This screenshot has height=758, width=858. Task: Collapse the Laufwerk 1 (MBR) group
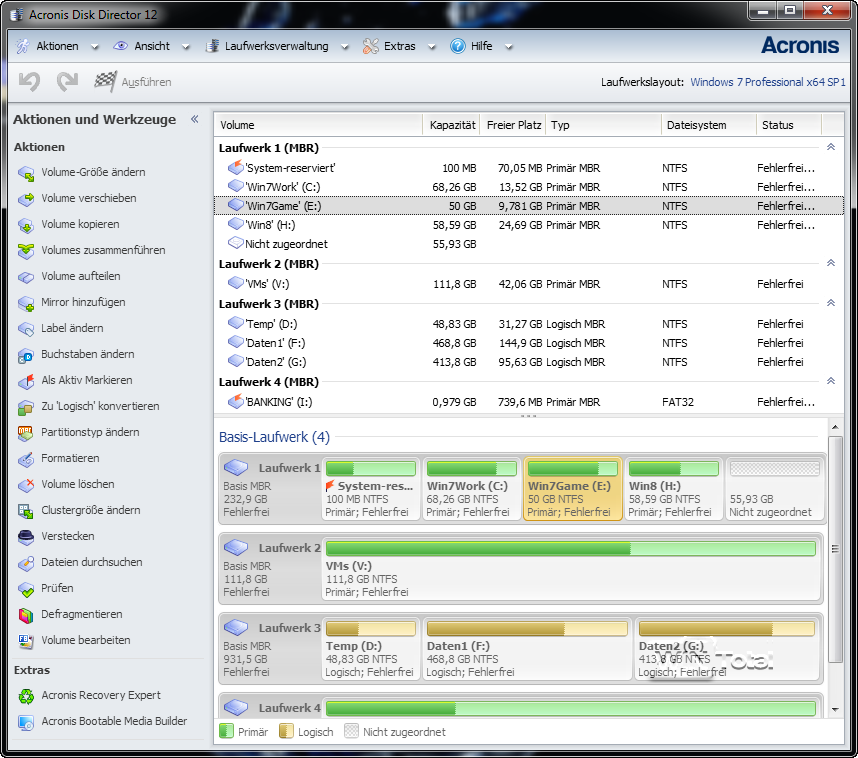(x=830, y=148)
